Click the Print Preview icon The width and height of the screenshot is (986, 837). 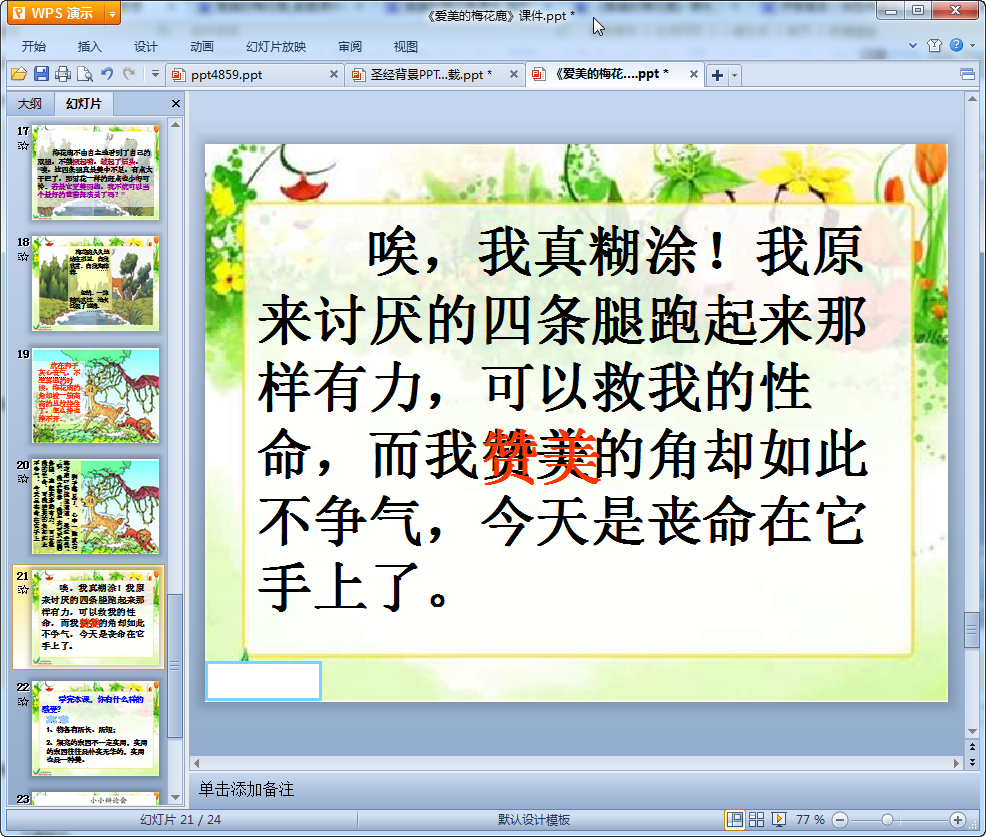(x=85, y=74)
